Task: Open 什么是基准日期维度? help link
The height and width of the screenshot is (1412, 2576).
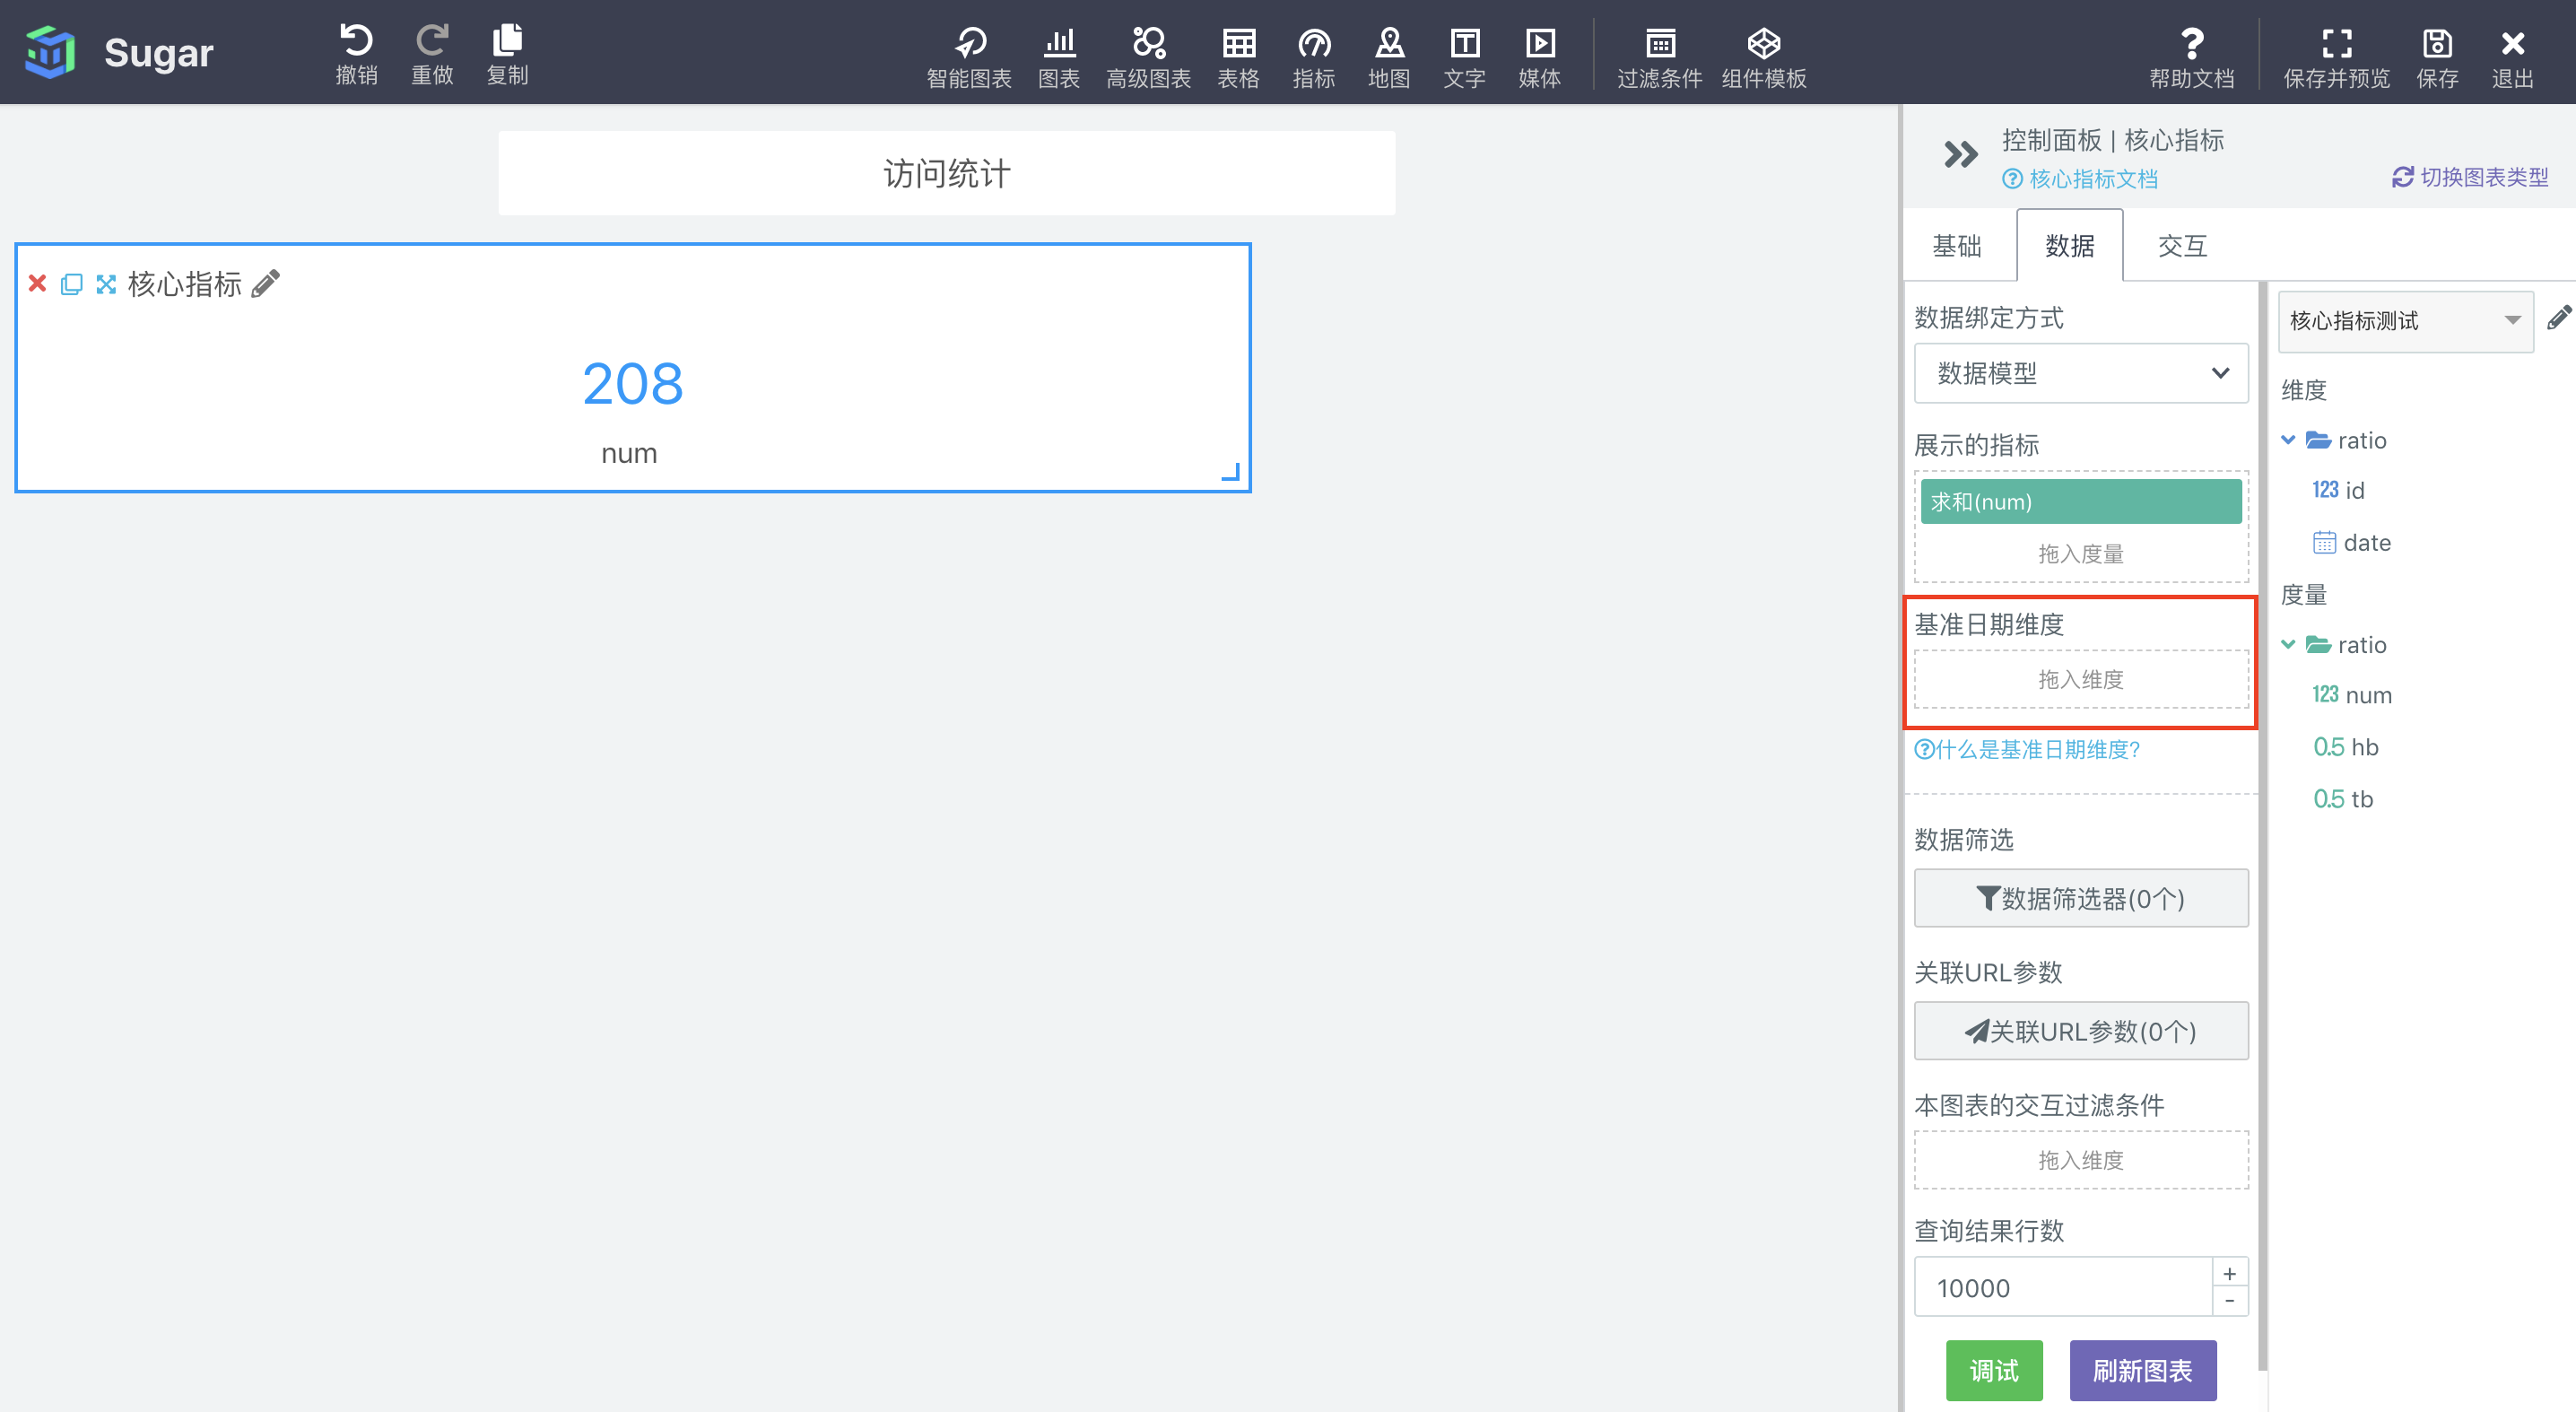Action: (2027, 749)
